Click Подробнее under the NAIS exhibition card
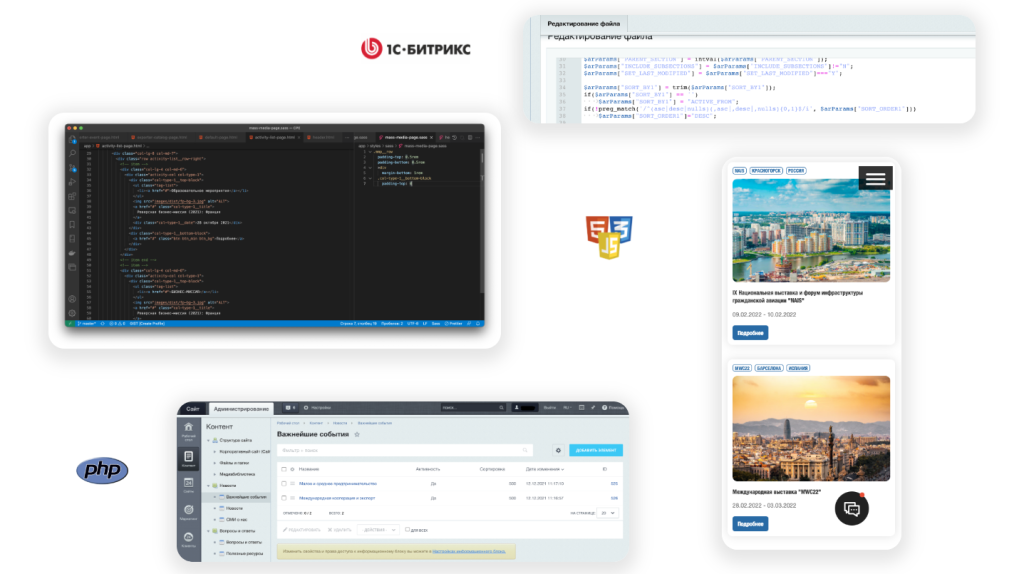Screen dimensions: 1024x579 750,332
